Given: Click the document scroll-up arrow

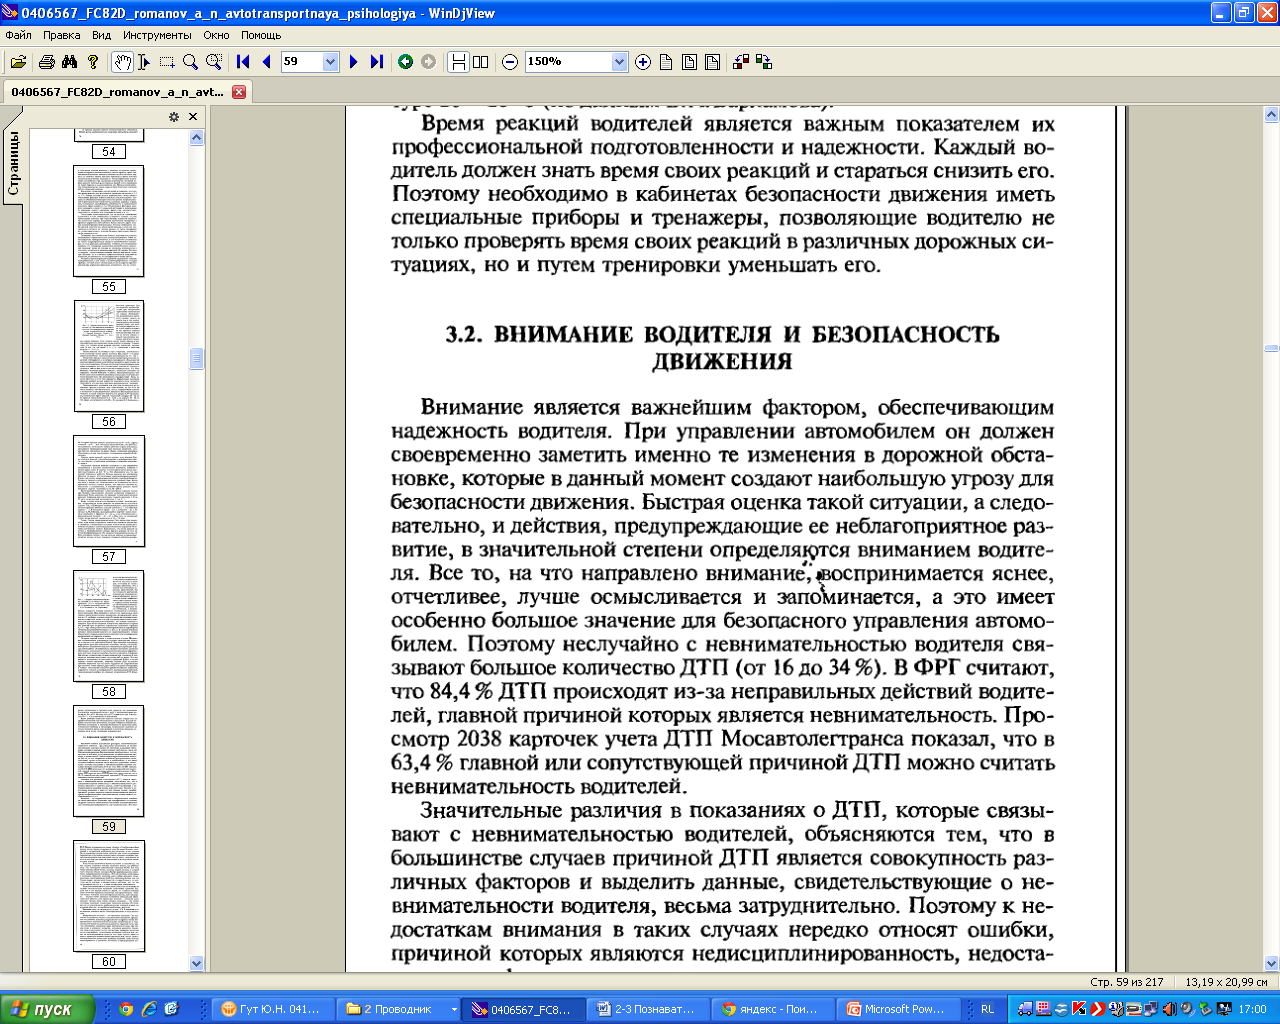Looking at the screenshot, I should pos(1271,115).
